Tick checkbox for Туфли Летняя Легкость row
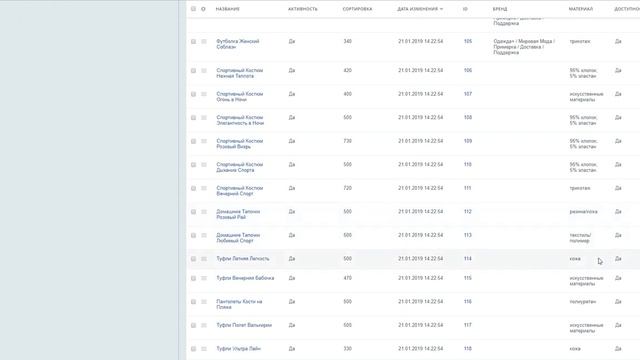The height and width of the screenshot is (360, 640). 193,259
